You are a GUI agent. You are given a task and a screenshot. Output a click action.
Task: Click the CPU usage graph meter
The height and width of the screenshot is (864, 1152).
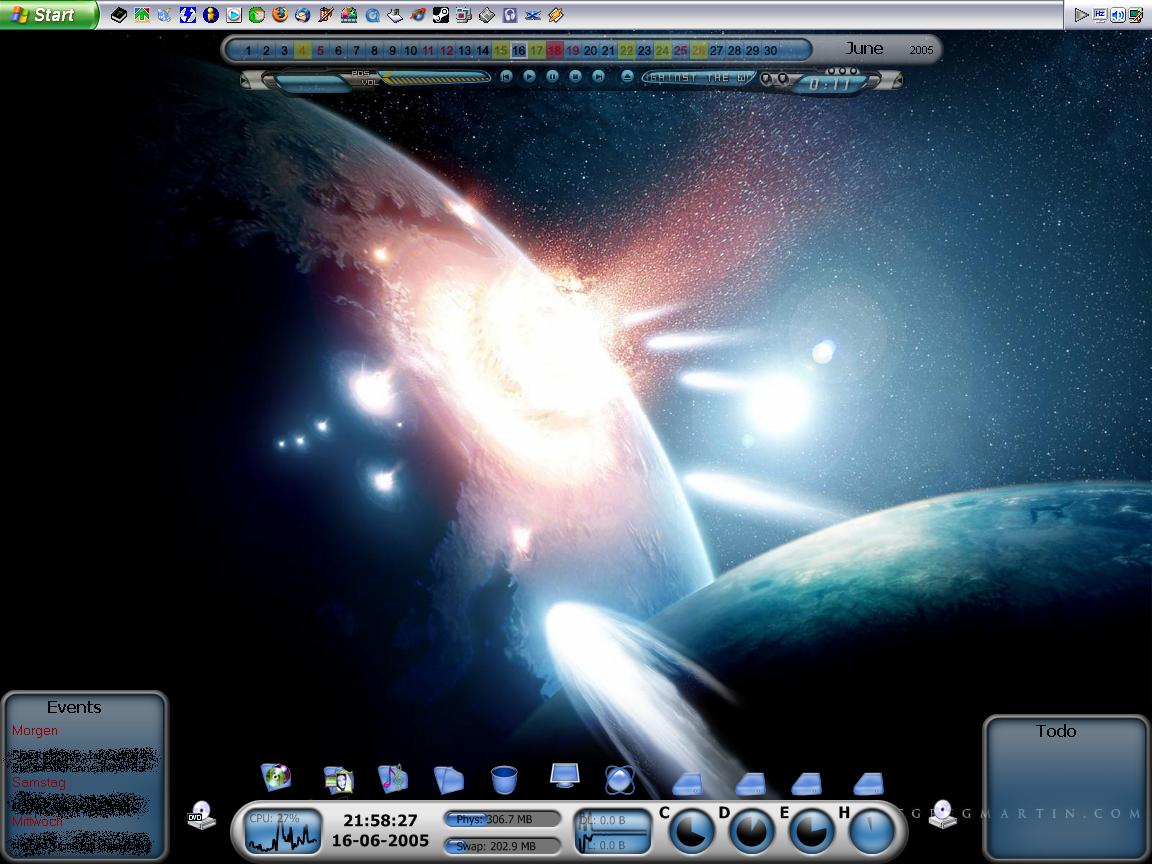click(x=282, y=832)
